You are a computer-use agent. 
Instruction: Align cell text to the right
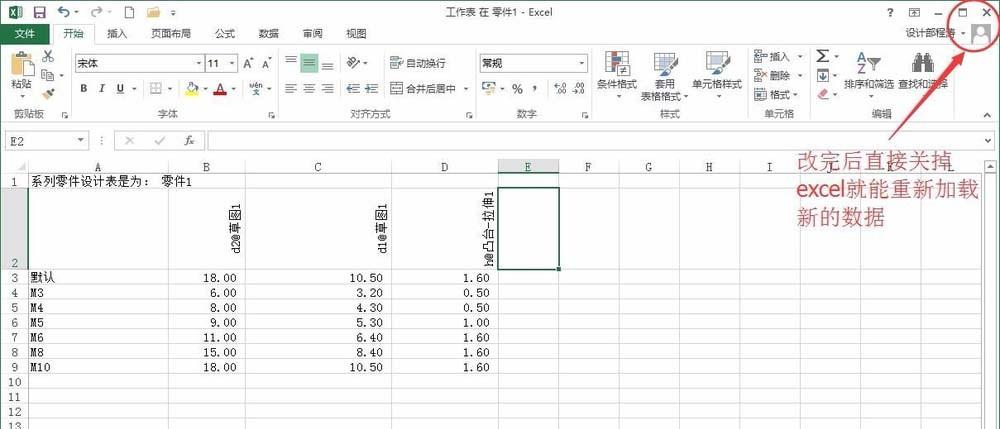tap(328, 89)
